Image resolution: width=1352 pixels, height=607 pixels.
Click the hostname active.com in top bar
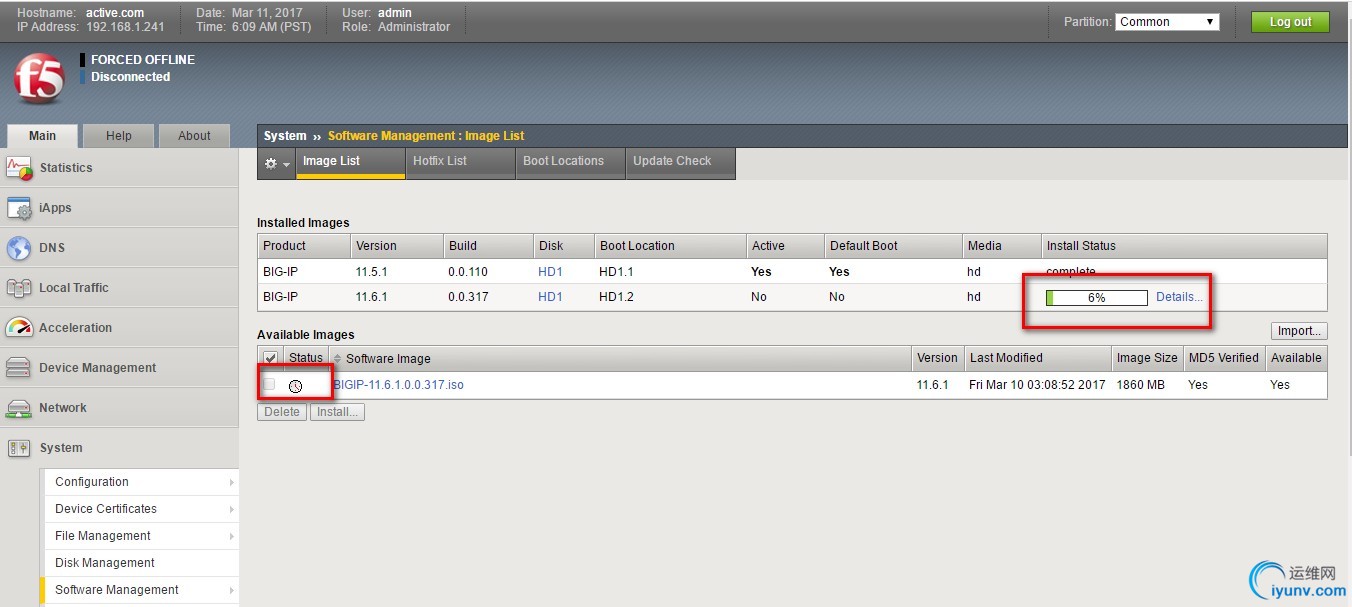115,13
